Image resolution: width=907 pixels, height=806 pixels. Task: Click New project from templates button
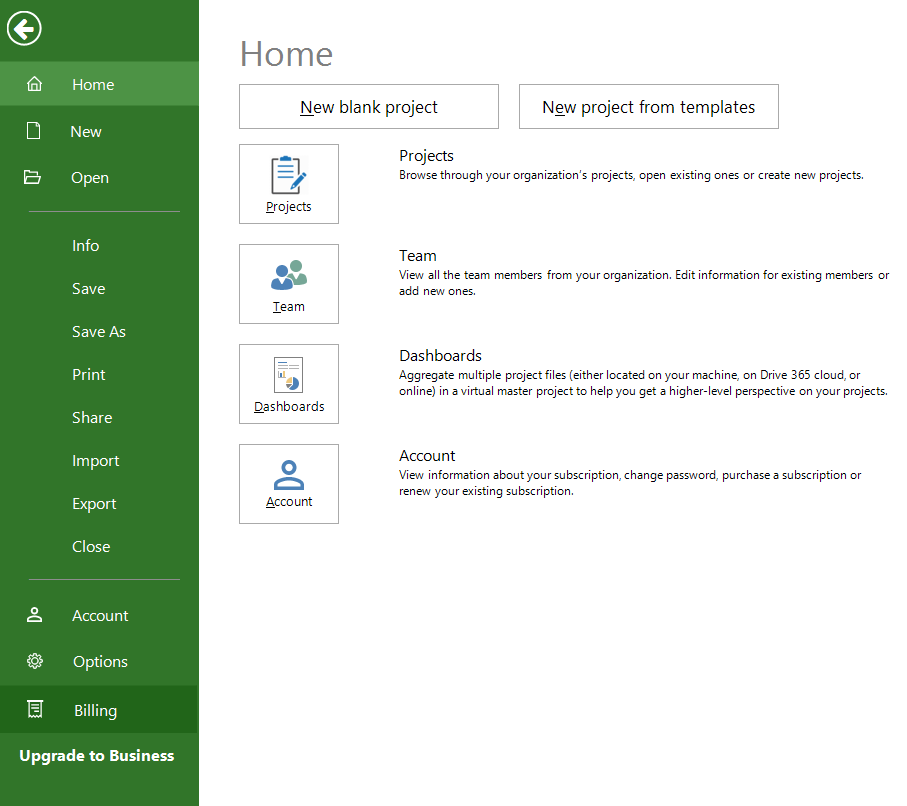[649, 106]
